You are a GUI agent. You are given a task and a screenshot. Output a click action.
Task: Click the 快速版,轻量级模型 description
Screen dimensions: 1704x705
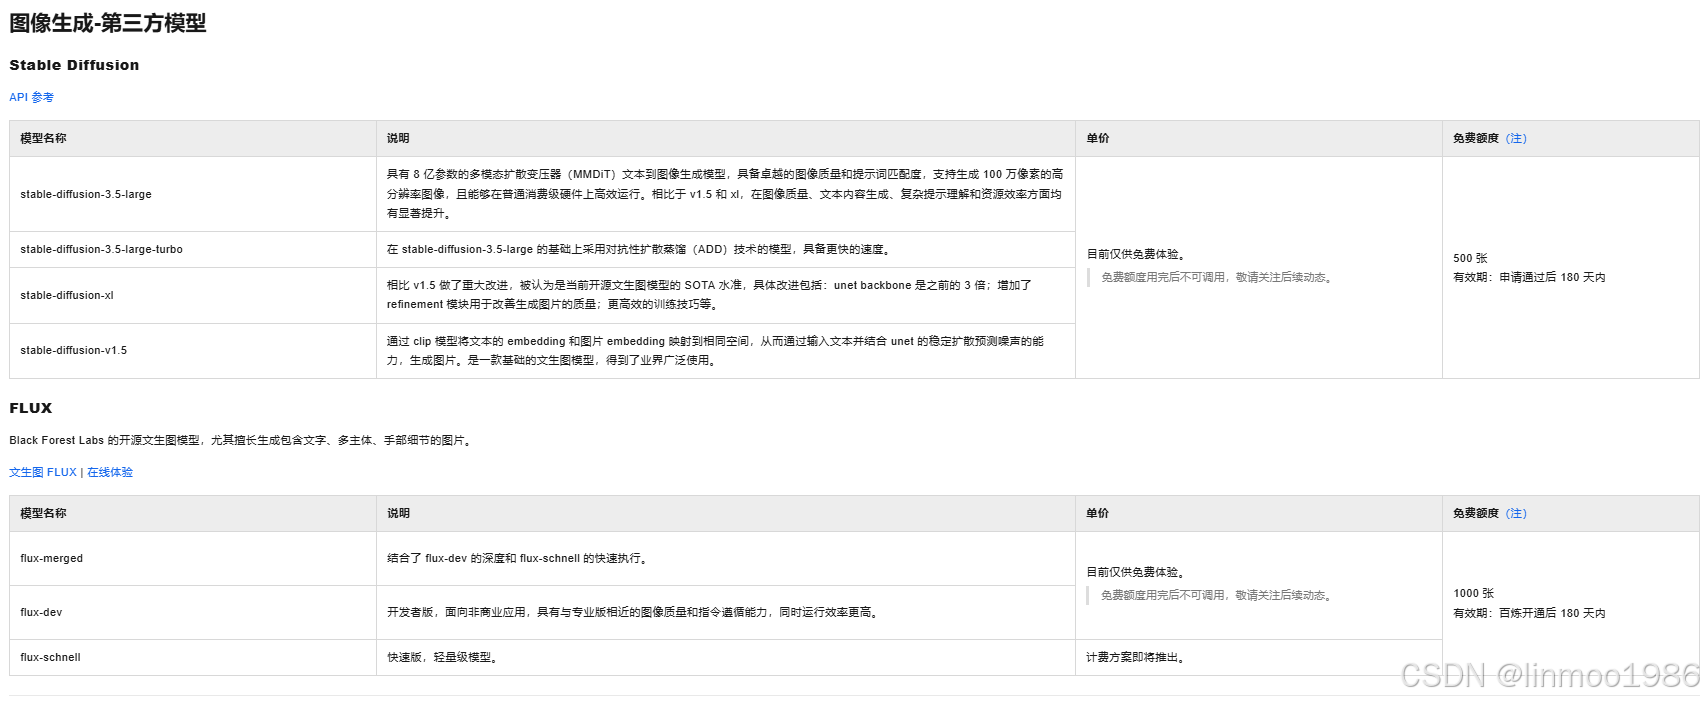[x=443, y=657]
